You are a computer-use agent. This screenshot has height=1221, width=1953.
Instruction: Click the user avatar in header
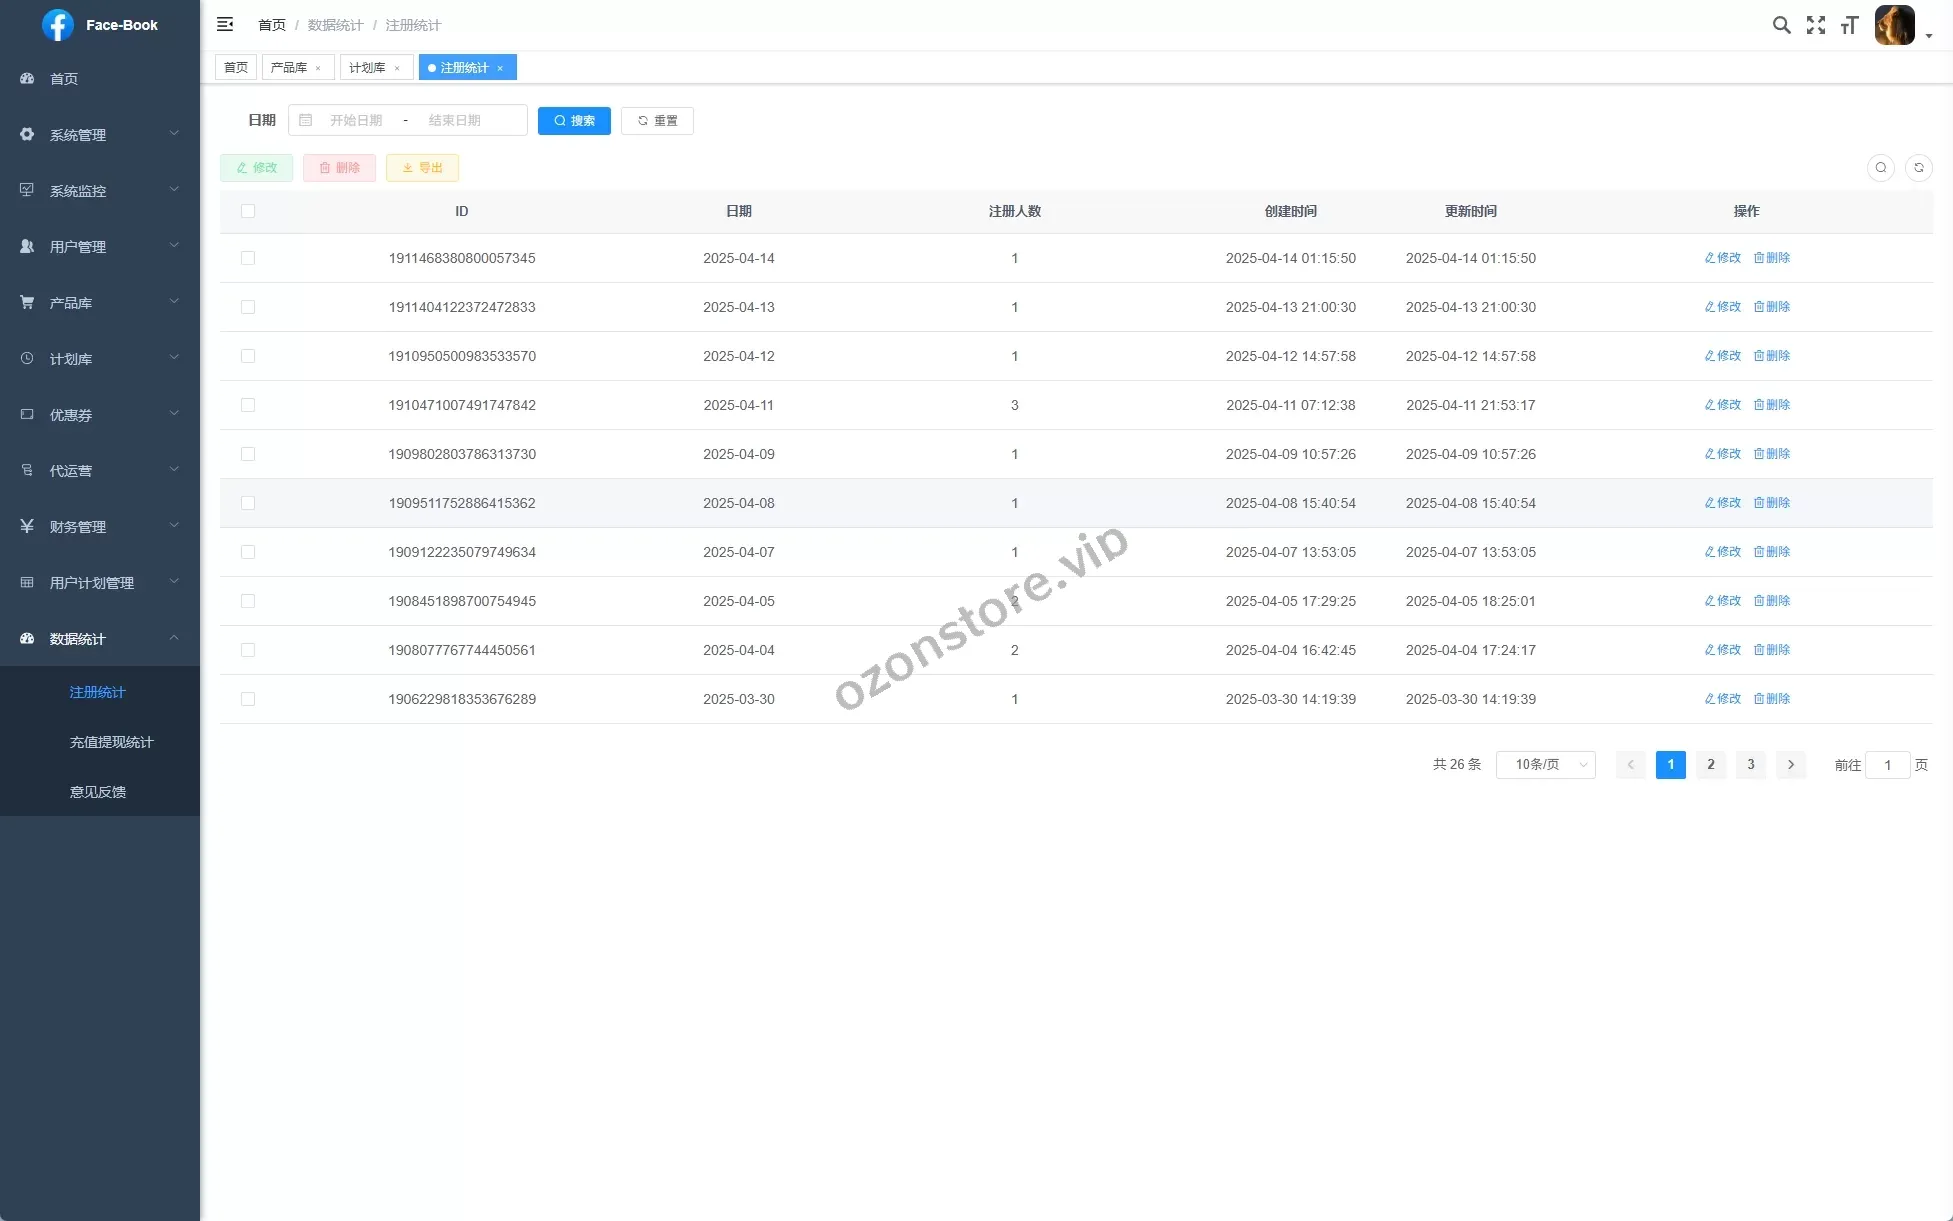(x=1894, y=25)
